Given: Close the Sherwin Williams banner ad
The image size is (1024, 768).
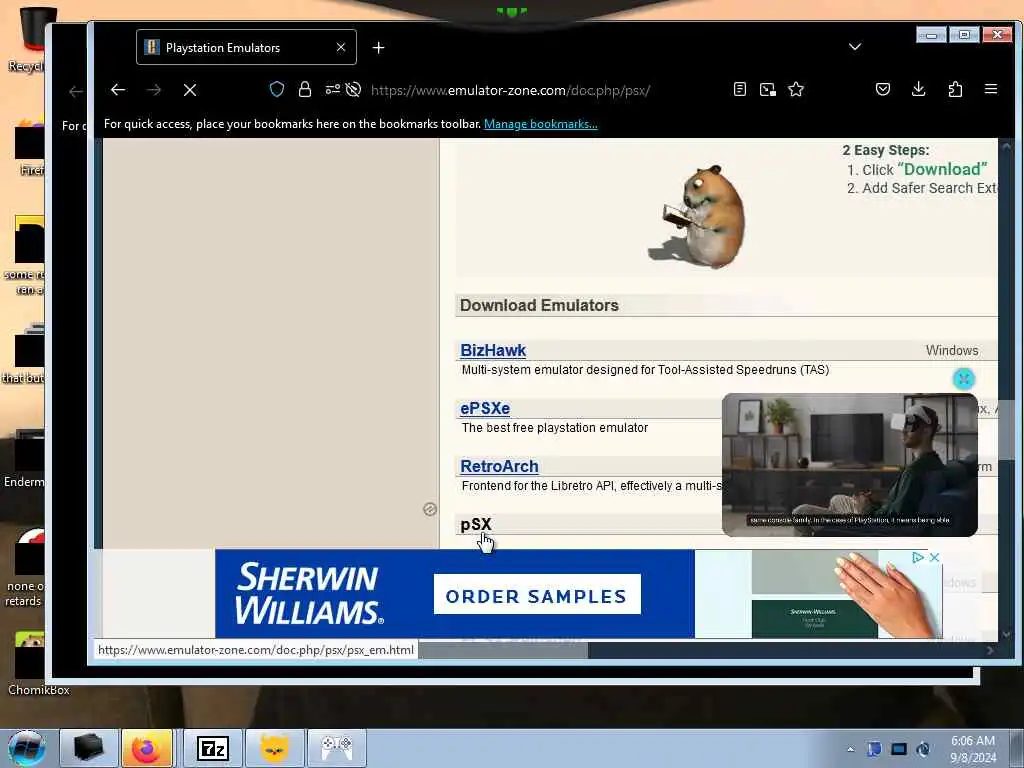Looking at the screenshot, I should pos(935,557).
